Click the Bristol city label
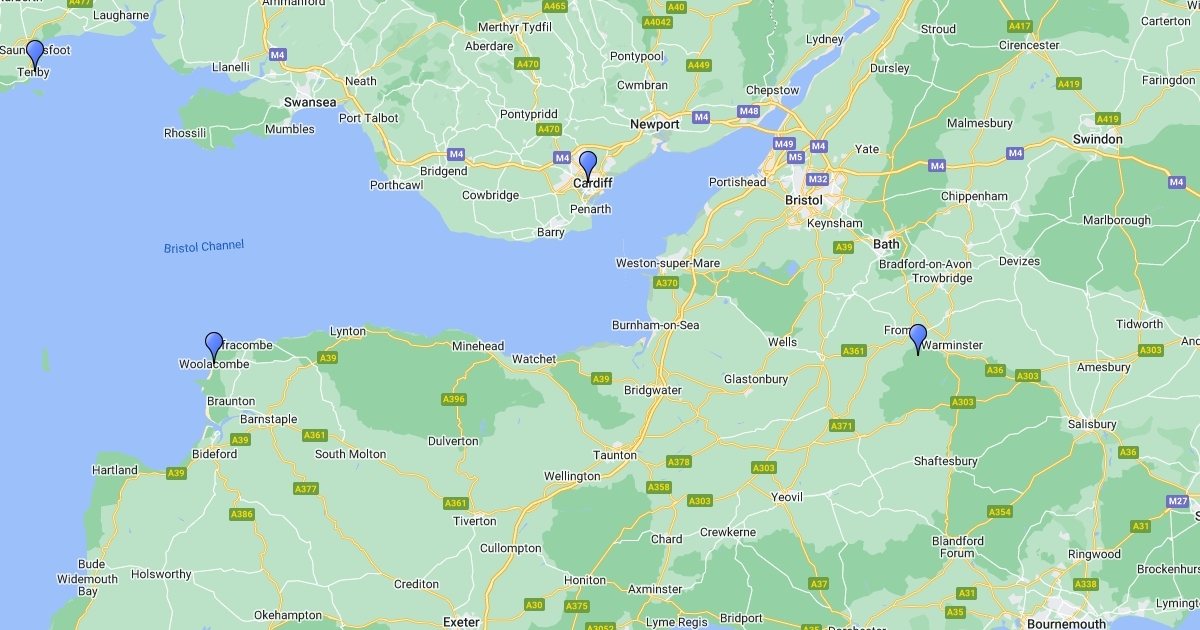 click(804, 200)
